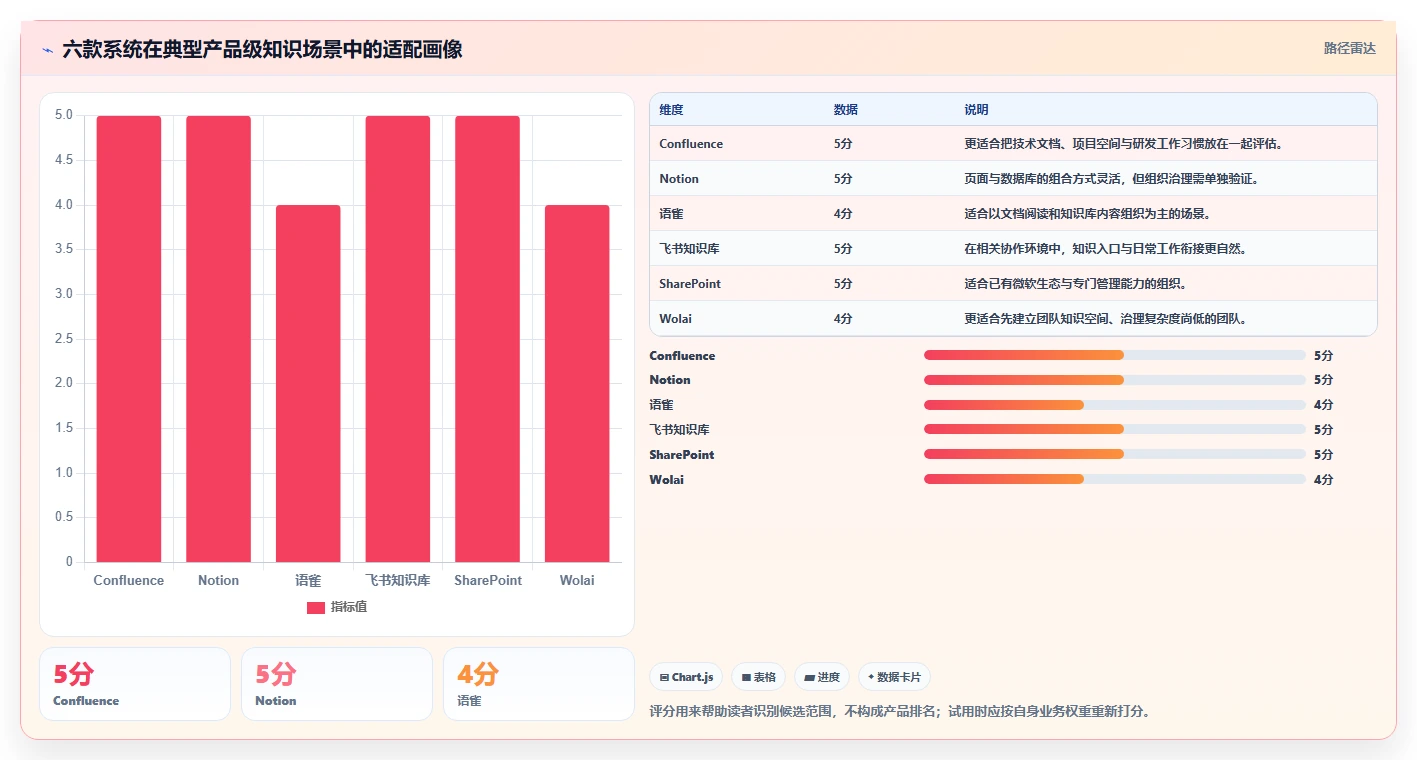Open the Notion 5分 data card
Viewport: 1417px width, 760px height.
337,684
